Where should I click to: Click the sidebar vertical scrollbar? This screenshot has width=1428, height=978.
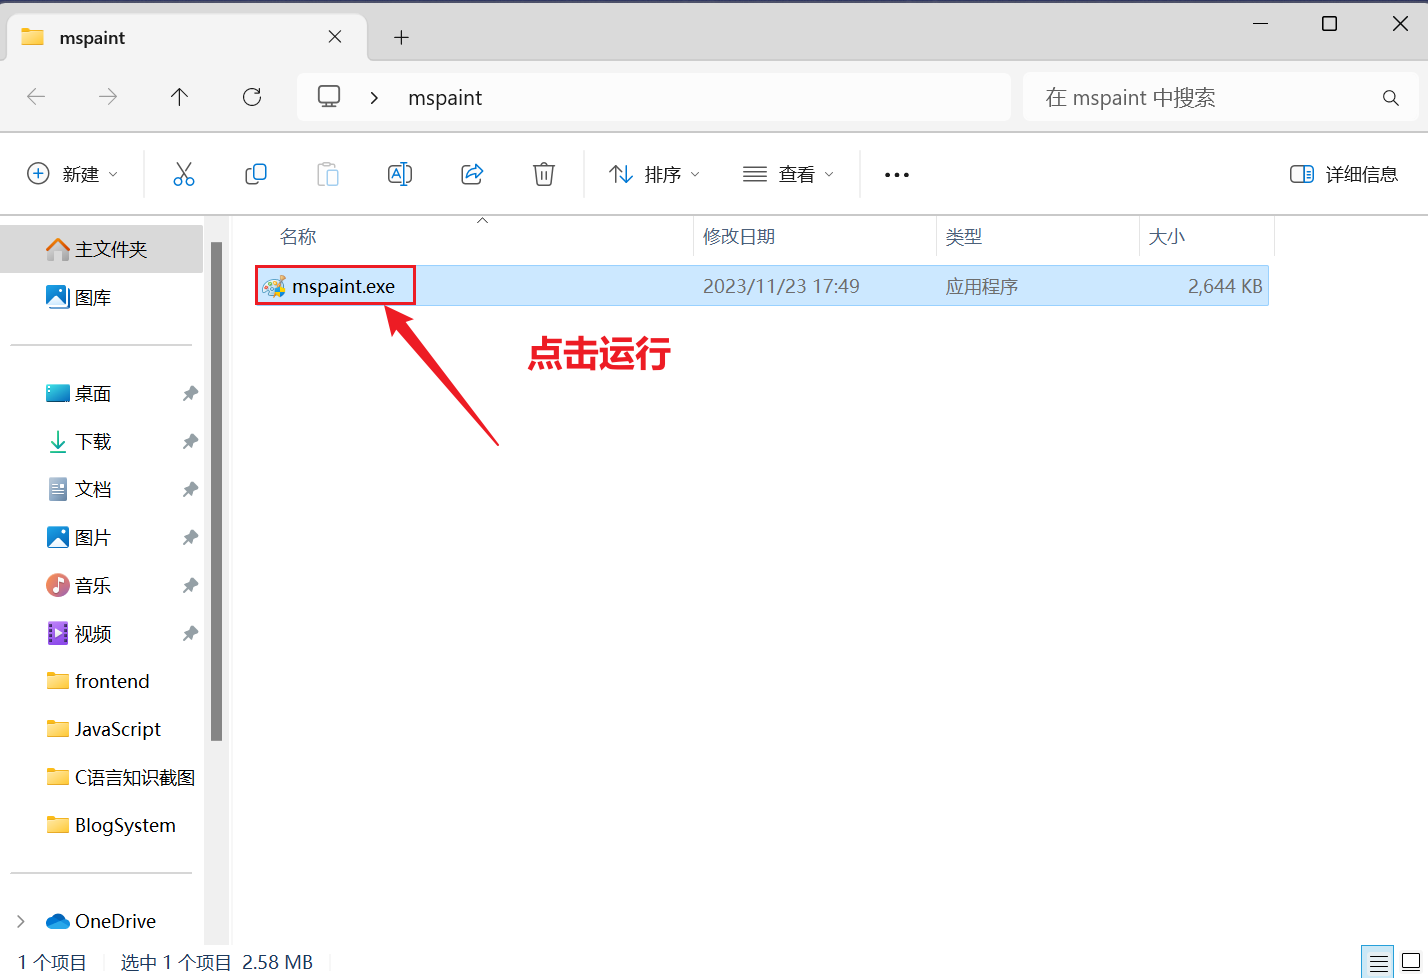(x=217, y=490)
